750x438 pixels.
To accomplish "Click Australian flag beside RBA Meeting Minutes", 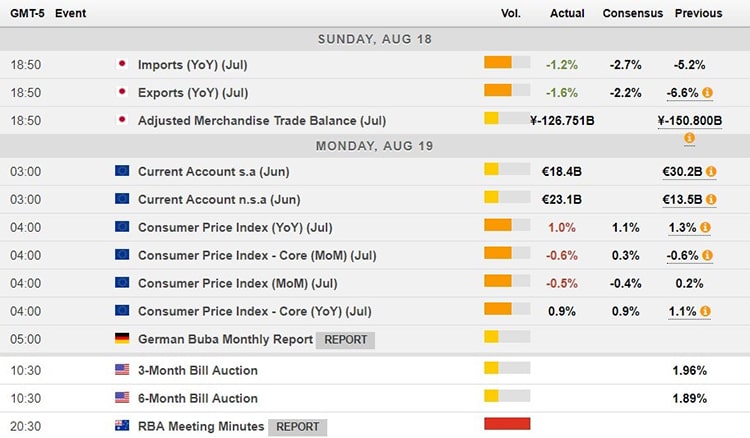I will (x=123, y=426).
